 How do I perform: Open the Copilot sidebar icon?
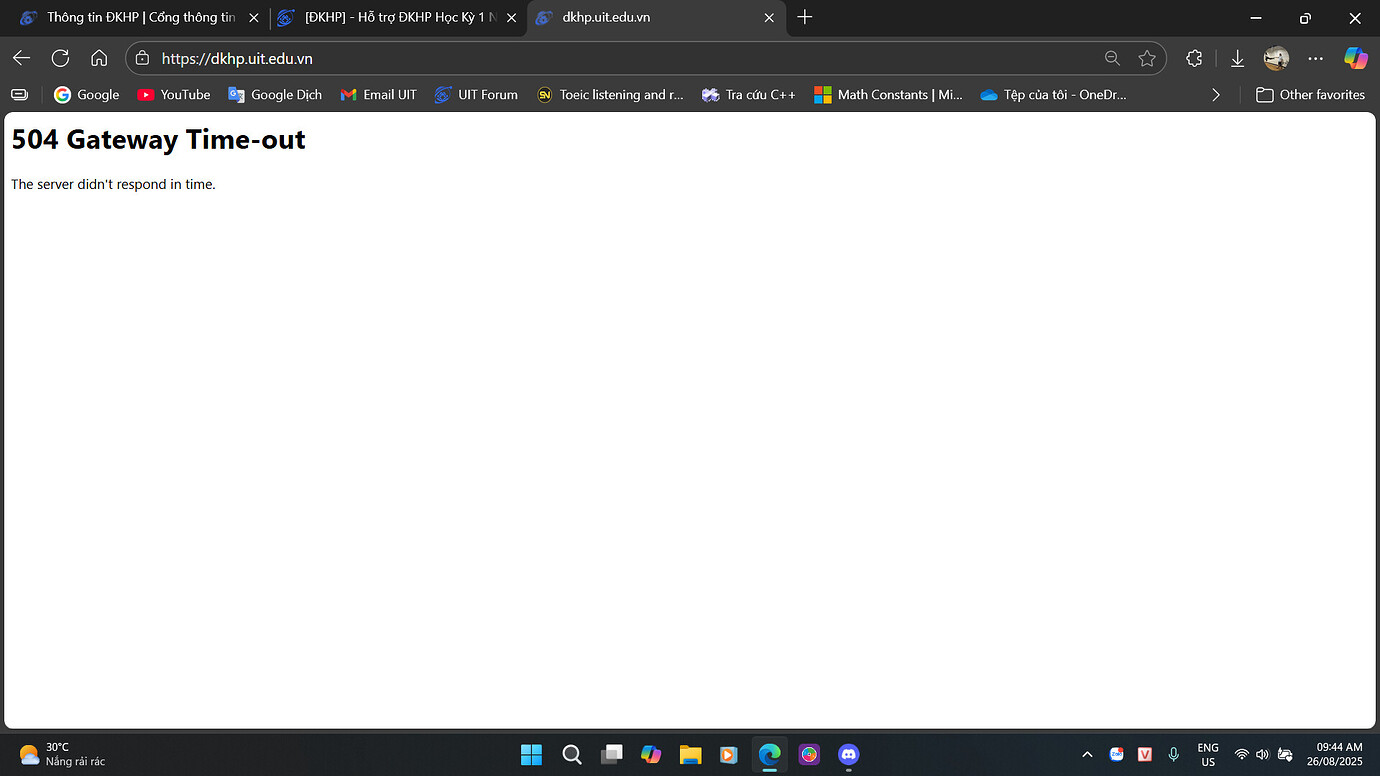[x=1356, y=58]
